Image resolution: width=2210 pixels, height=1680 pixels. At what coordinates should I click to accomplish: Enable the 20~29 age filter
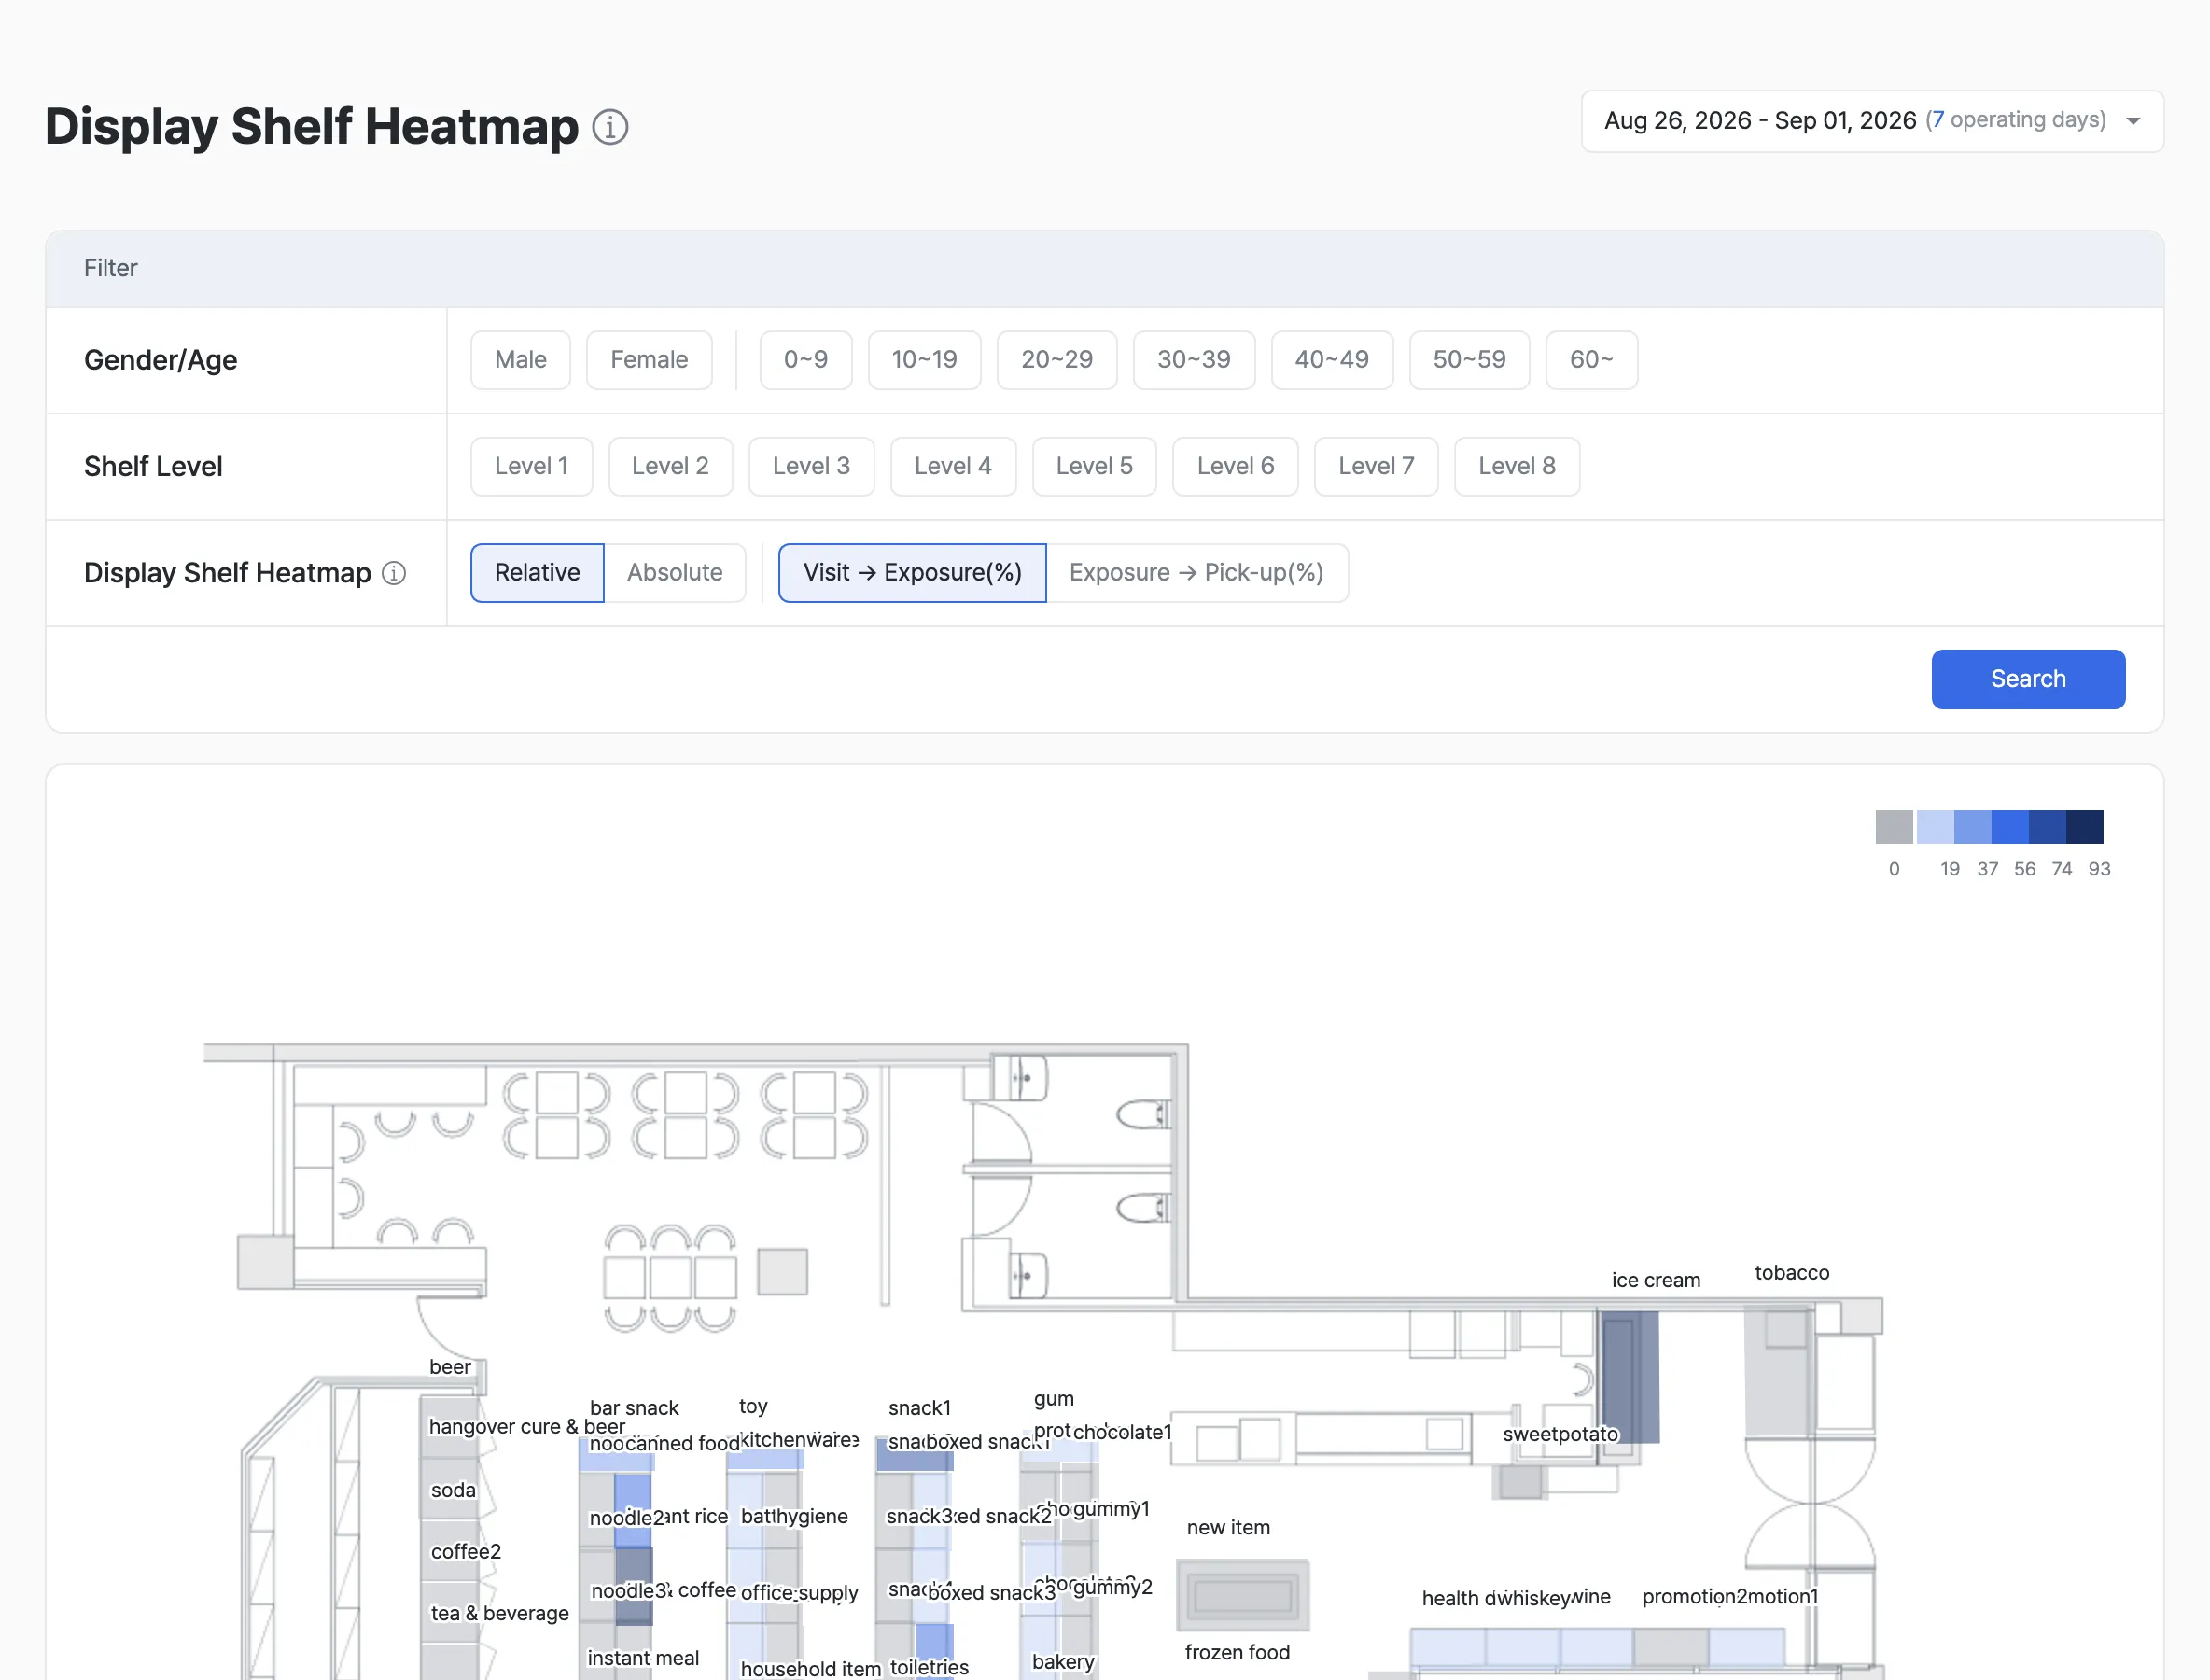(1057, 360)
